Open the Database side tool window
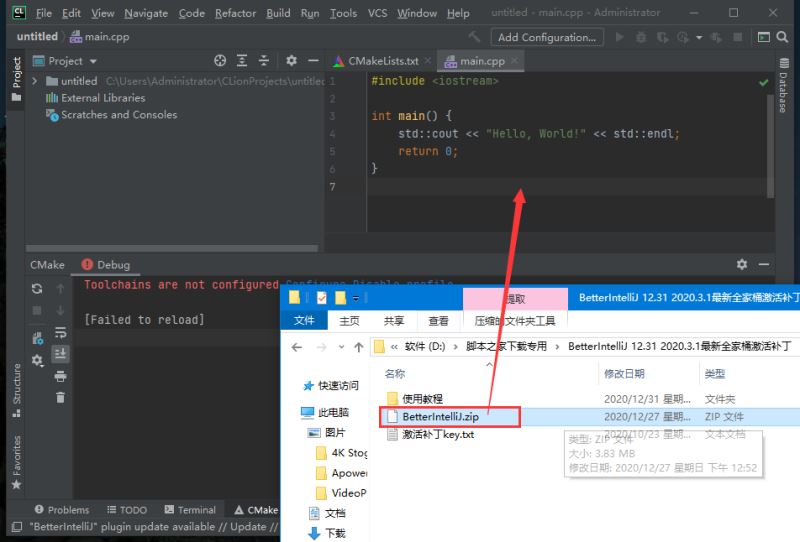This screenshot has height=542, width=800. (783, 86)
